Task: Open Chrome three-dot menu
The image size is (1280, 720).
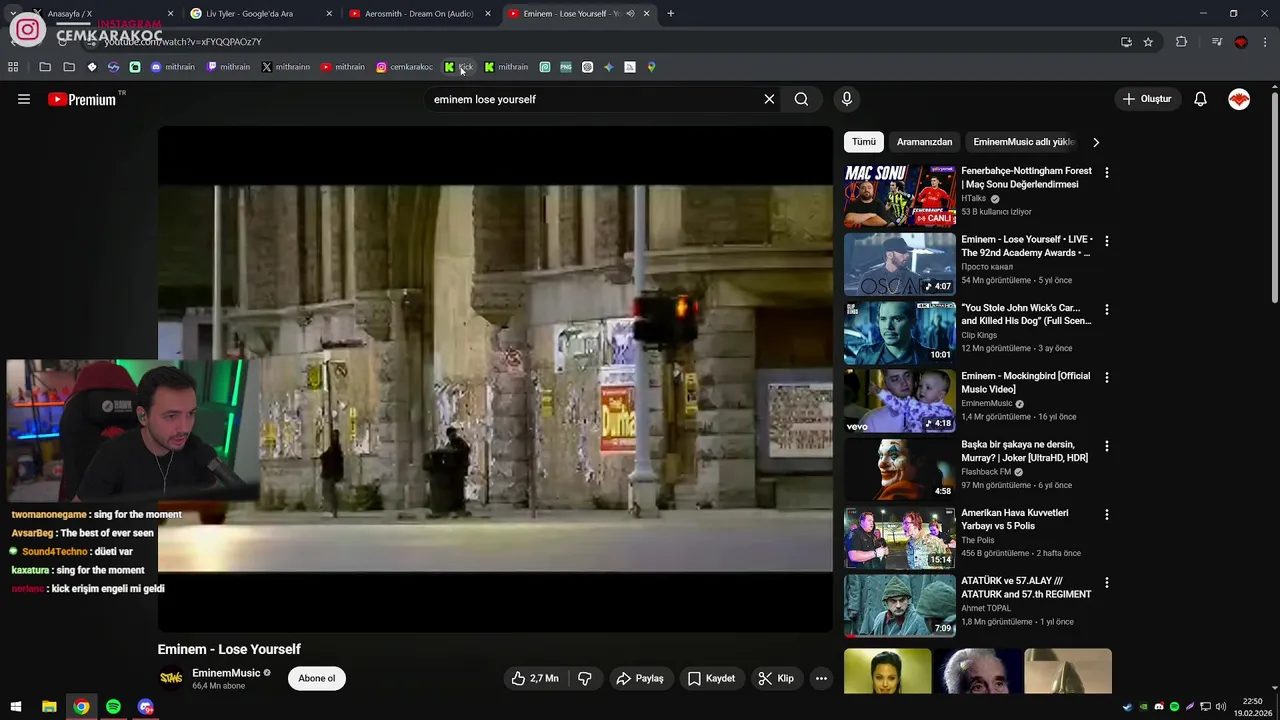Action: click(x=1266, y=42)
